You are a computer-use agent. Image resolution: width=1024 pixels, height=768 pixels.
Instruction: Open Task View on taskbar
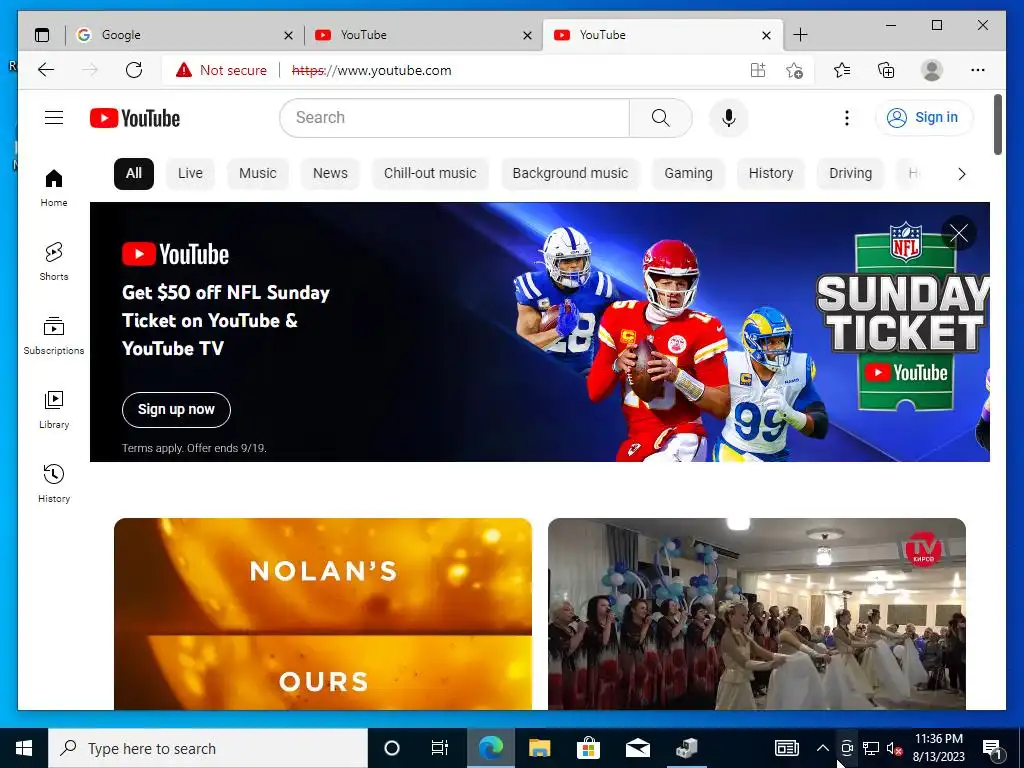[440, 748]
